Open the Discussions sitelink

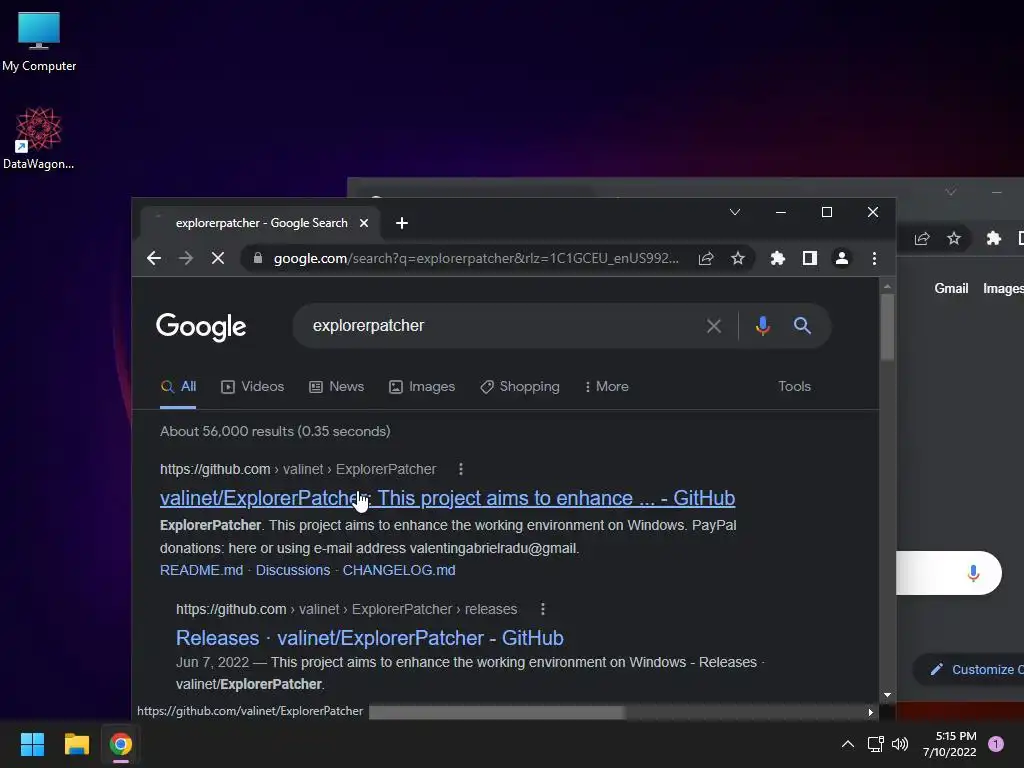click(x=293, y=570)
